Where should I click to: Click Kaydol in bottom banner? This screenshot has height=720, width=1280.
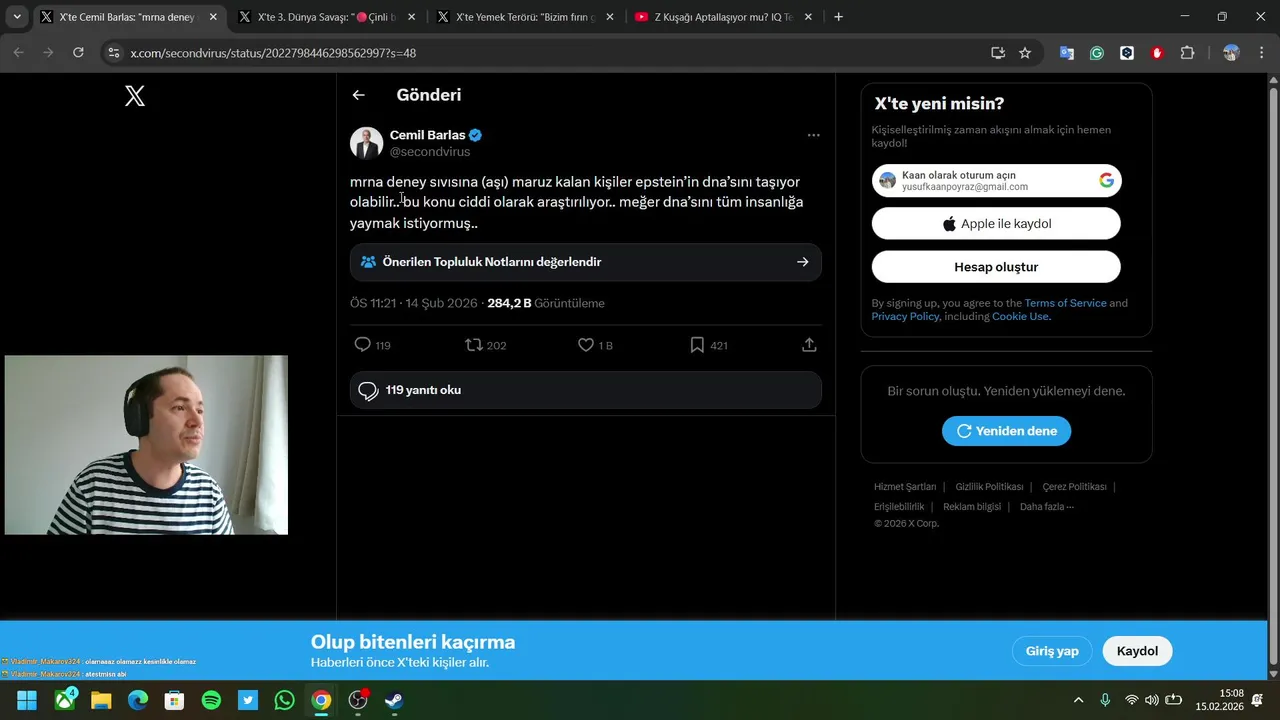[1137, 651]
